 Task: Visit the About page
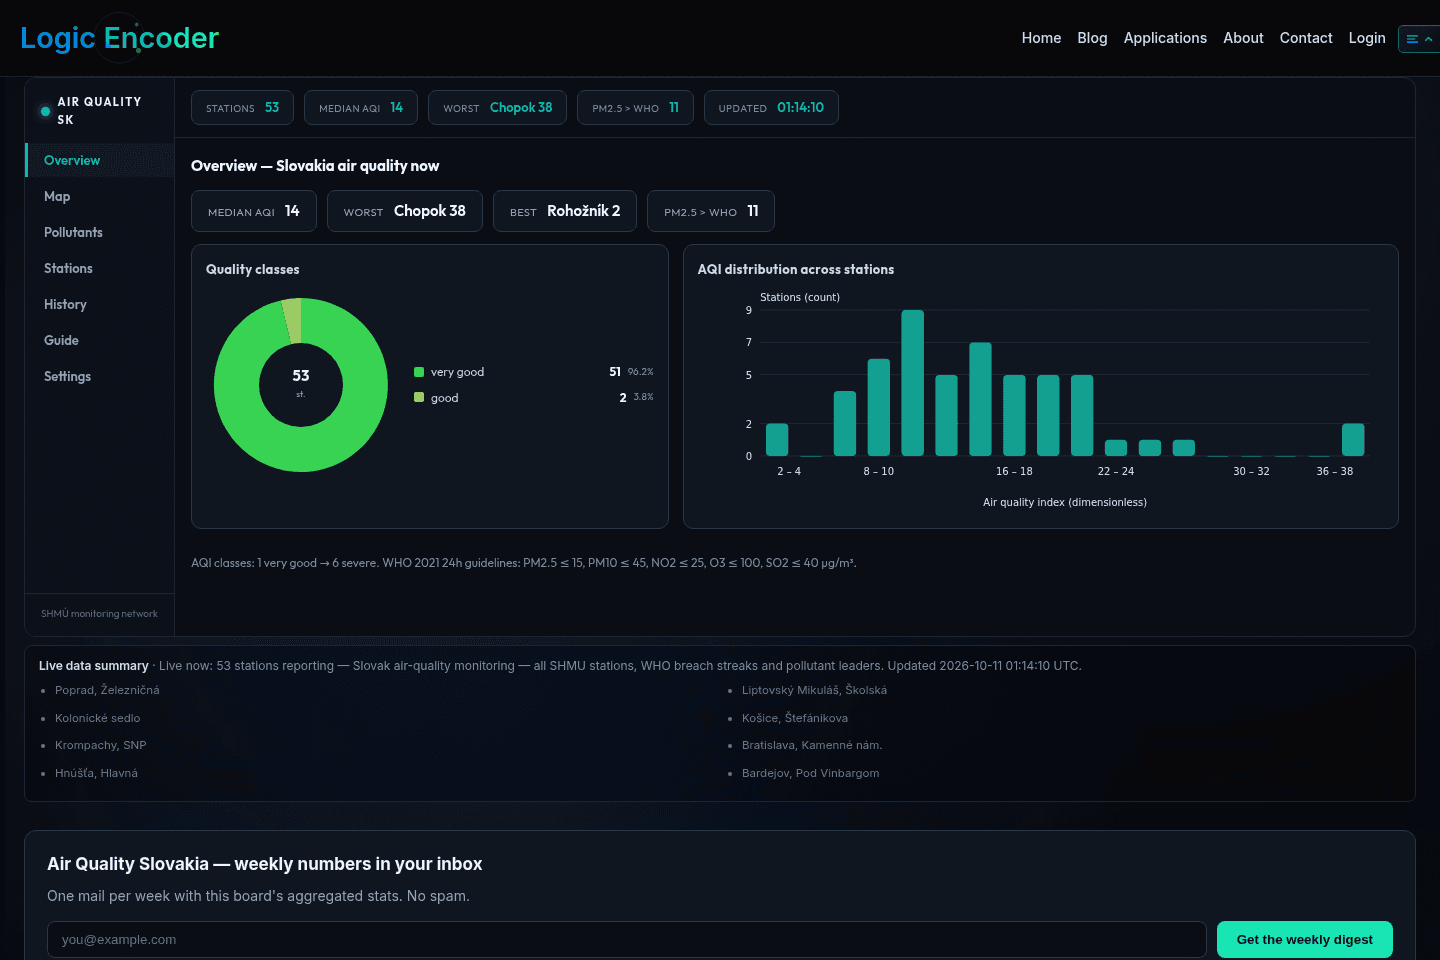(x=1243, y=38)
